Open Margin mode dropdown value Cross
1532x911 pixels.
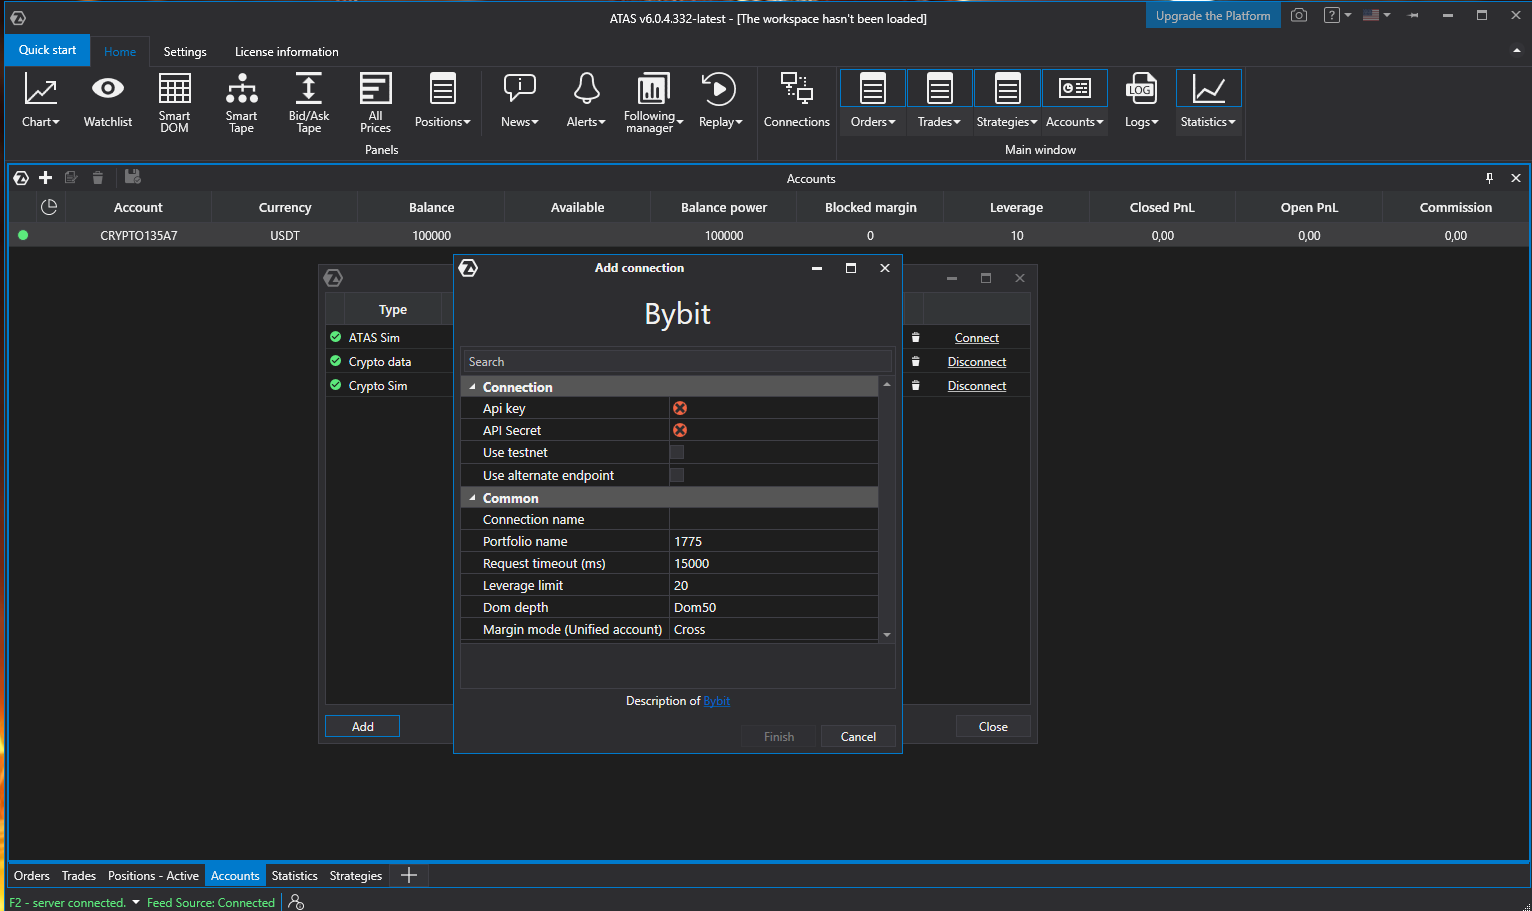coord(773,629)
